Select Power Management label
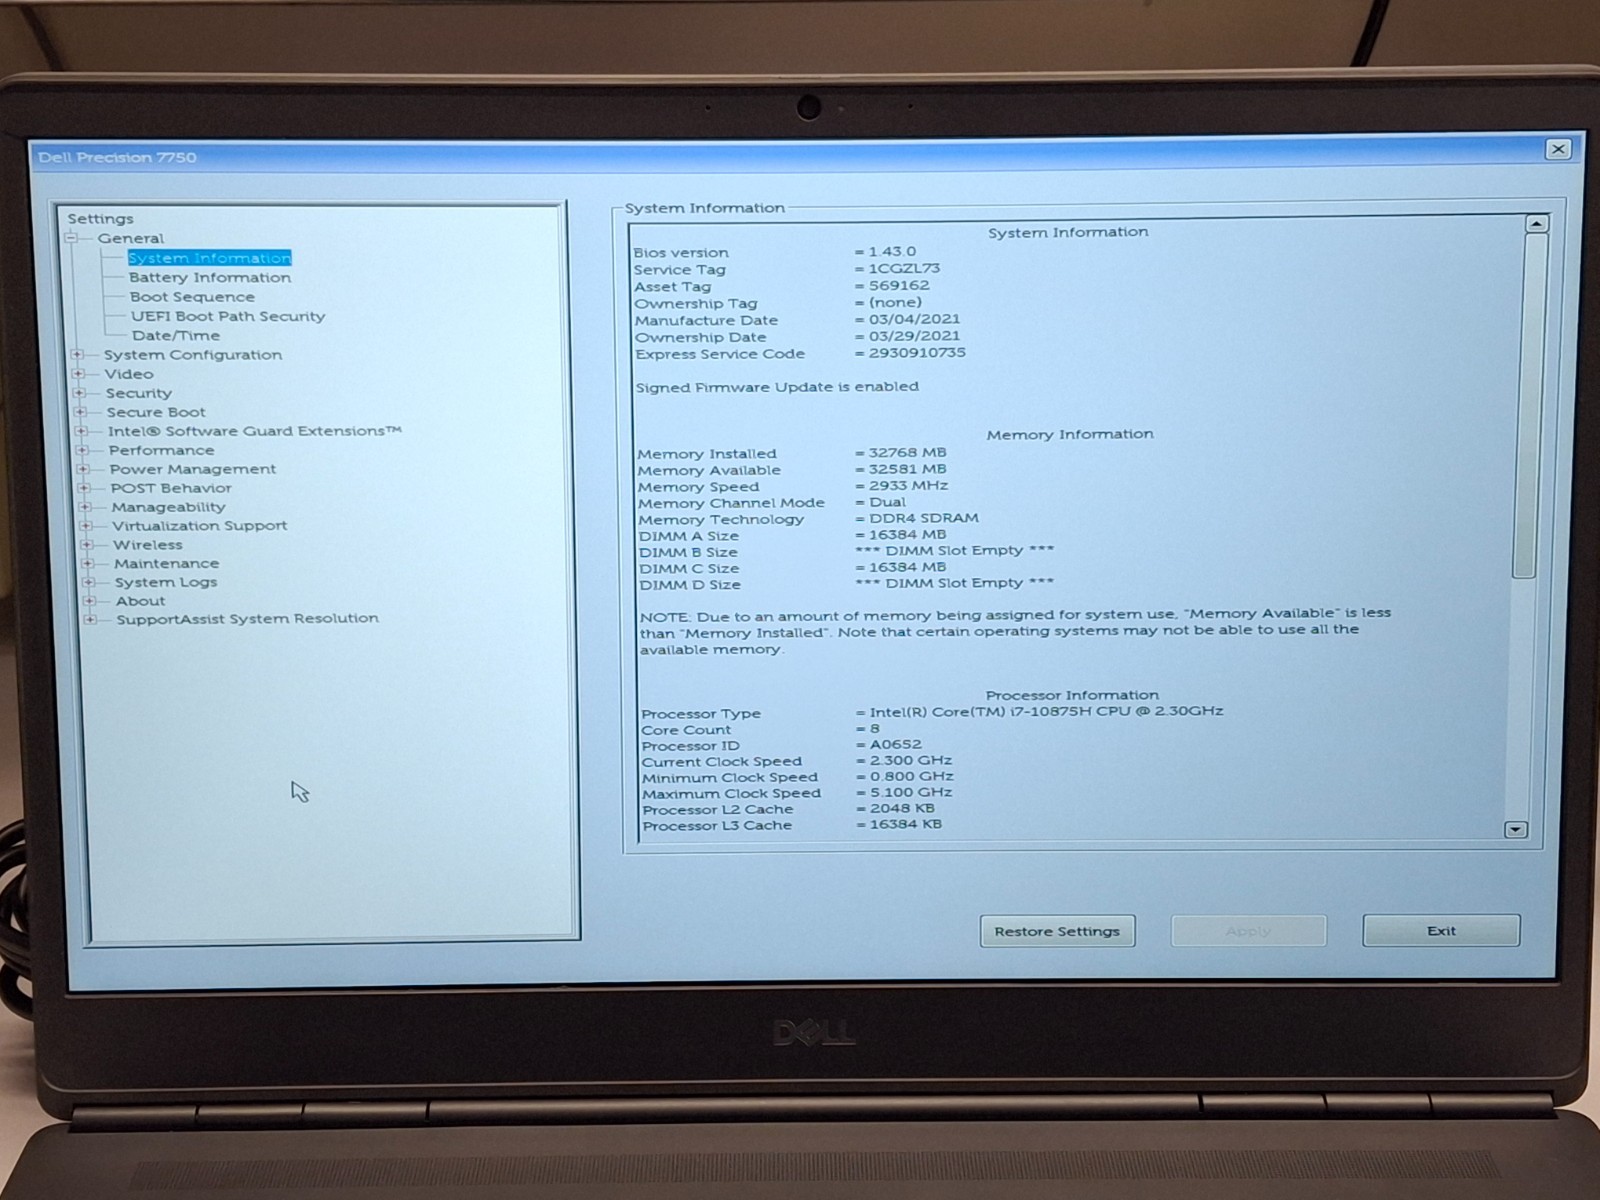 point(193,469)
